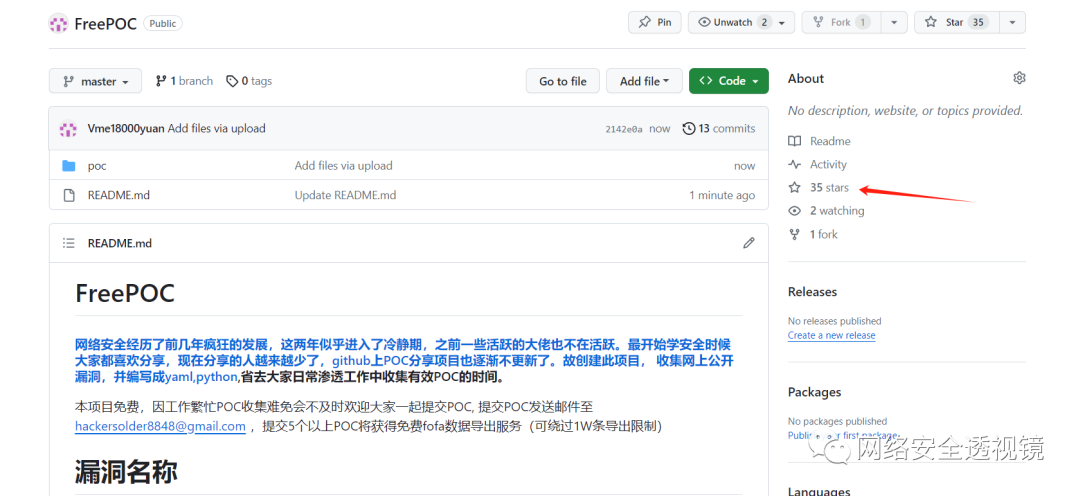The width and height of the screenshot is (1080, 496).
Task: Fork the repository with the Fork button
Action: tap(841, 22)
